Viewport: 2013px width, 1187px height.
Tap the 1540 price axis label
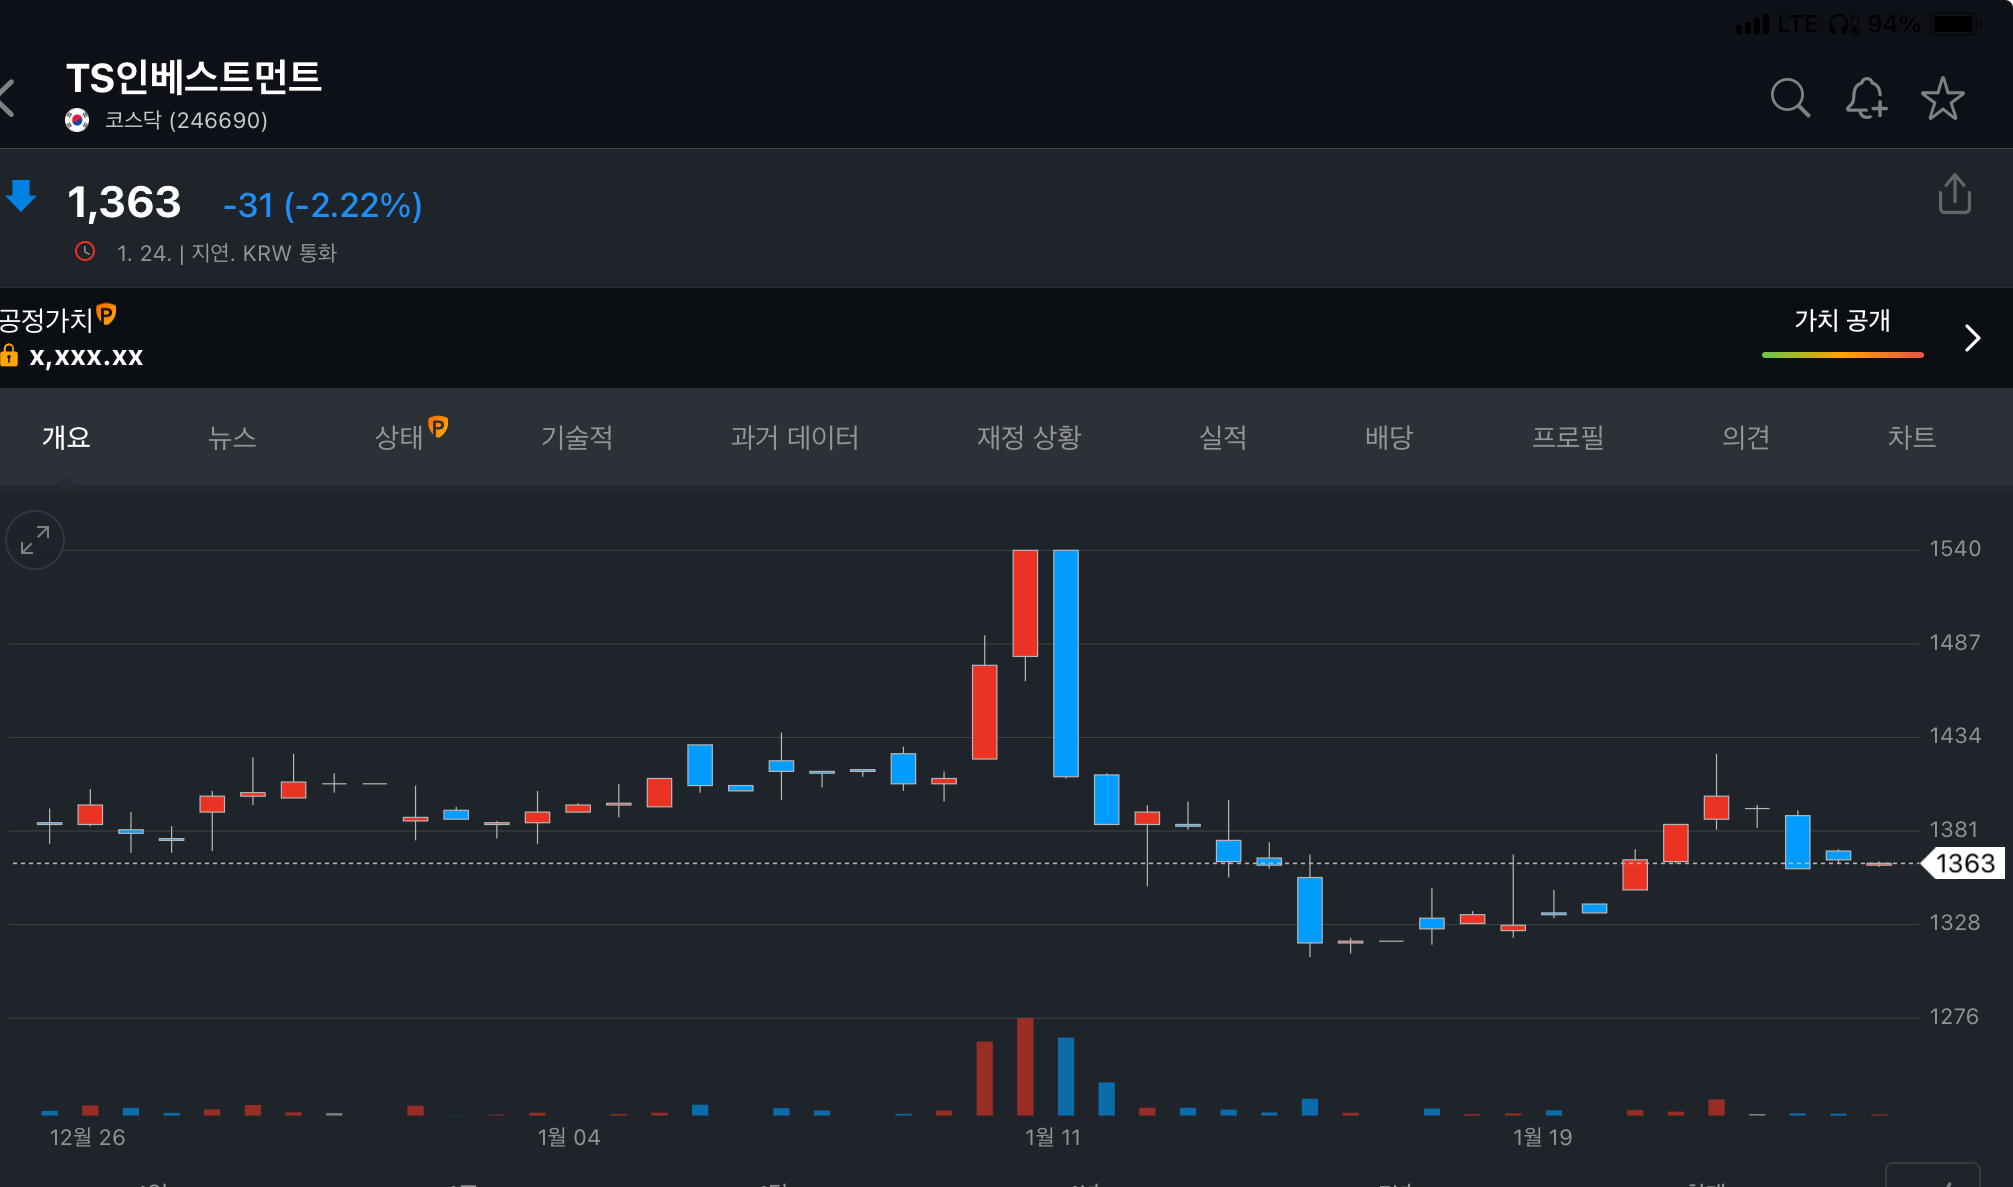click(x=1955, y=548)
